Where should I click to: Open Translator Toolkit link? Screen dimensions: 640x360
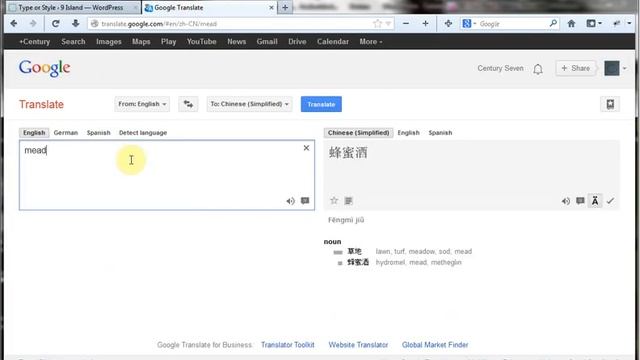(x=288, y=345)
